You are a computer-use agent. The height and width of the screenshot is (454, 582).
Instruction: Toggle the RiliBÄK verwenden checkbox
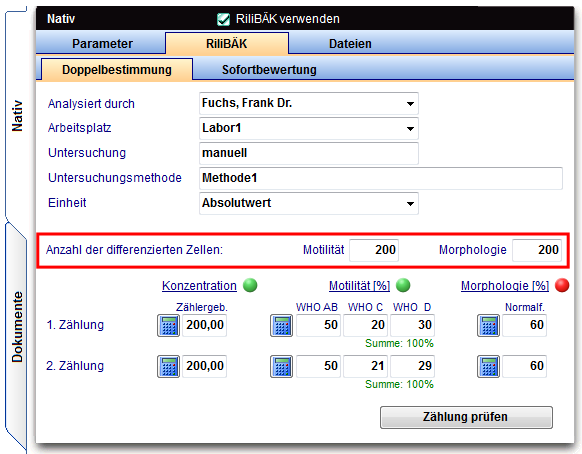[223, 19]
